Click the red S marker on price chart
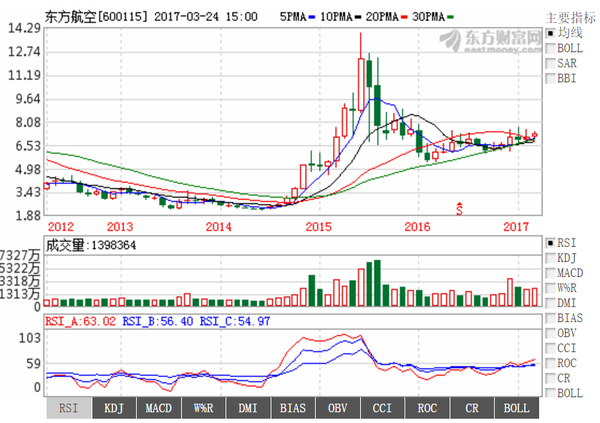 click(459, 209)
